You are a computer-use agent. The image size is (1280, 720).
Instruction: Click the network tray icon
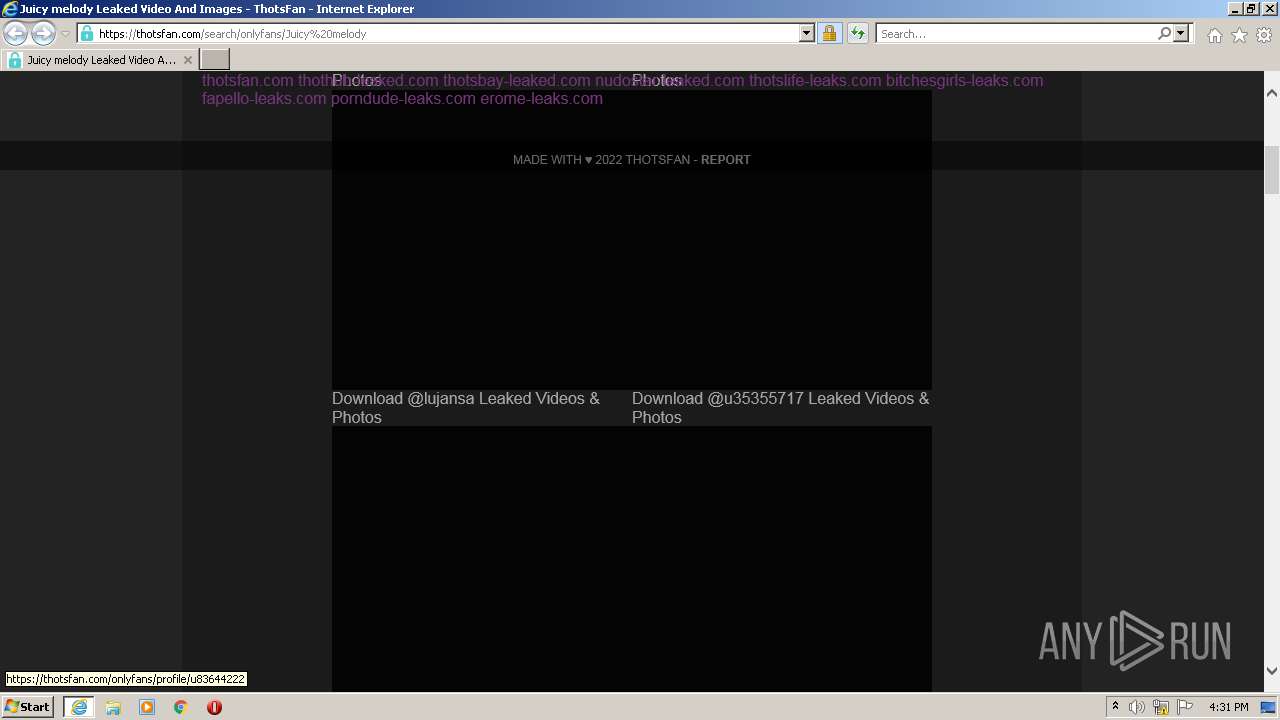[1162, 707]
